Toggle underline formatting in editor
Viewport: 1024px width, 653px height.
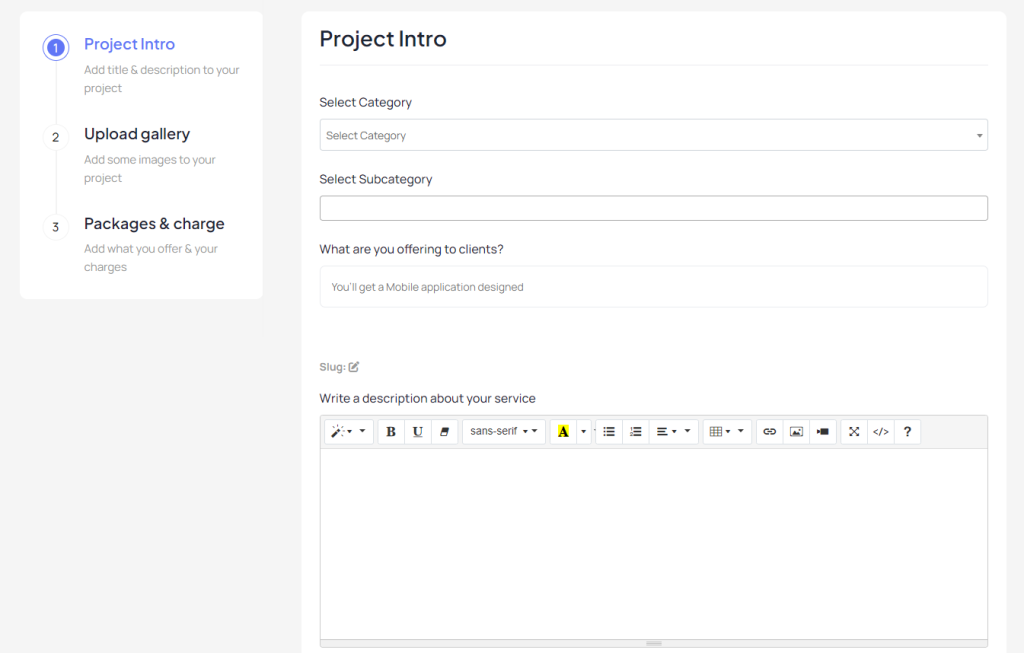click(418, 432)
